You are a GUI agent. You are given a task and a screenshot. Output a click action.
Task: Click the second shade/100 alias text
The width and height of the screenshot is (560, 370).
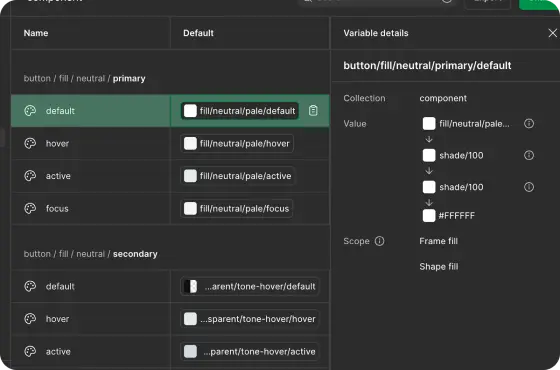coord(461,187)
